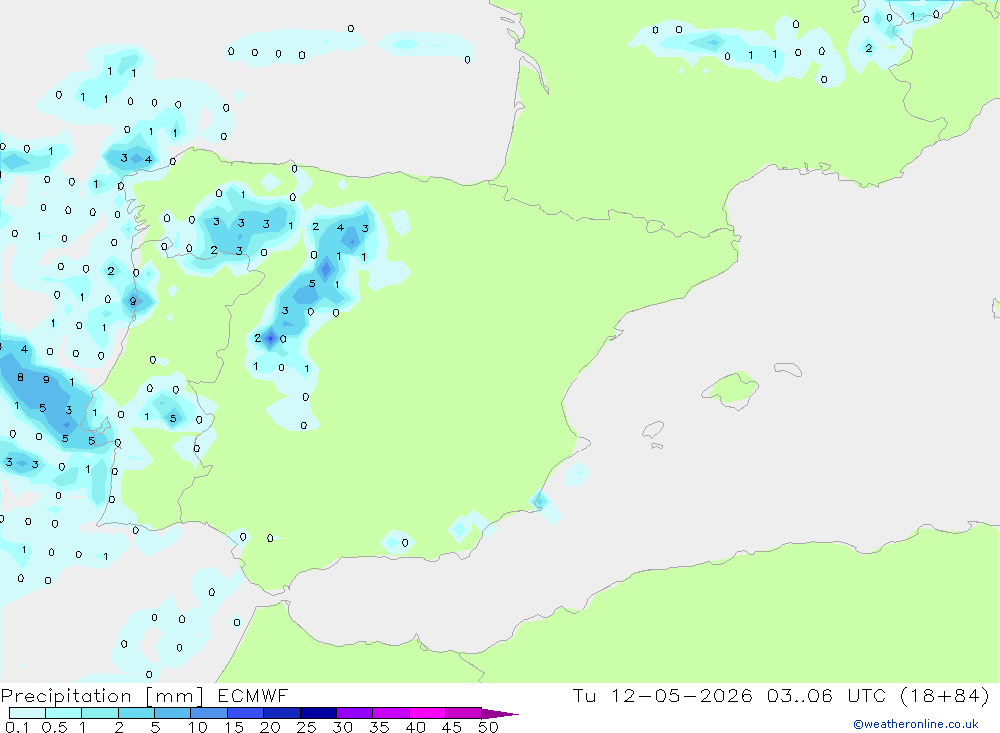Select the "(18+84)" forecast run text
The height and width of the screenshot is (733, 1000).
click(945, 695)
